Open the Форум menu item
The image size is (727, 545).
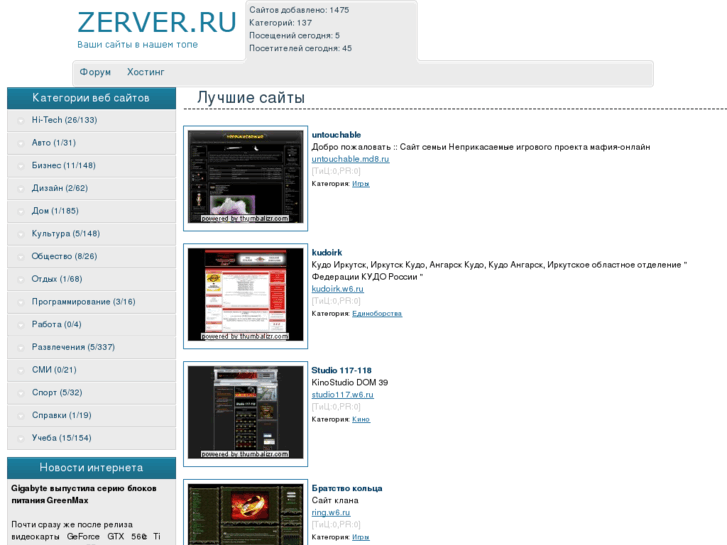pos(95,72)
